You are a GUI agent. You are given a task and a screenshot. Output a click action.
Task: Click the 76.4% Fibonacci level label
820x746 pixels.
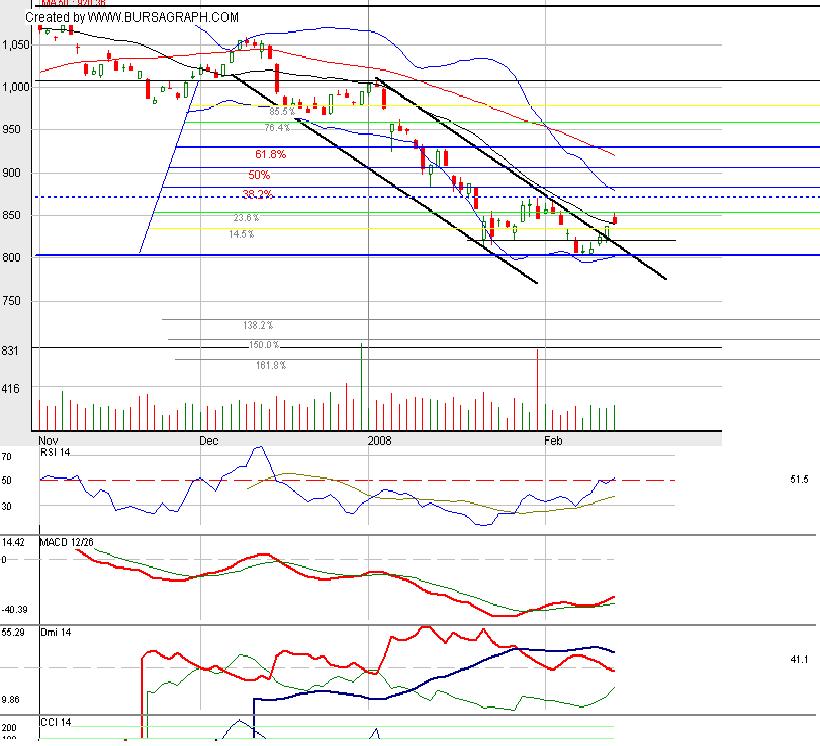coord(277,128)
